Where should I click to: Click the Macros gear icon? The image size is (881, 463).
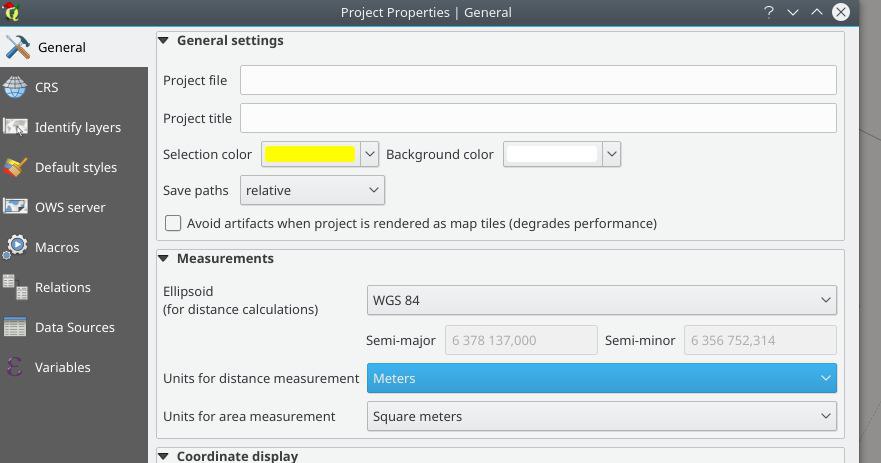pos(15,247)
